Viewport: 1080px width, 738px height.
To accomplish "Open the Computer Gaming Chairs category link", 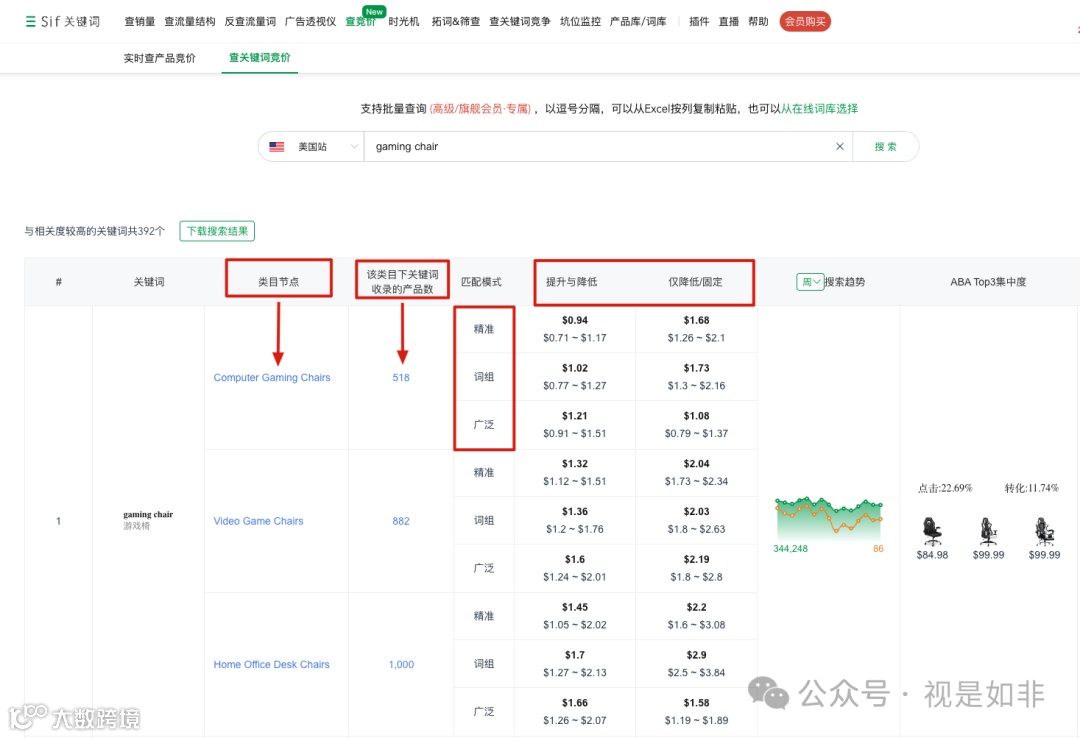I will [273, 377].
